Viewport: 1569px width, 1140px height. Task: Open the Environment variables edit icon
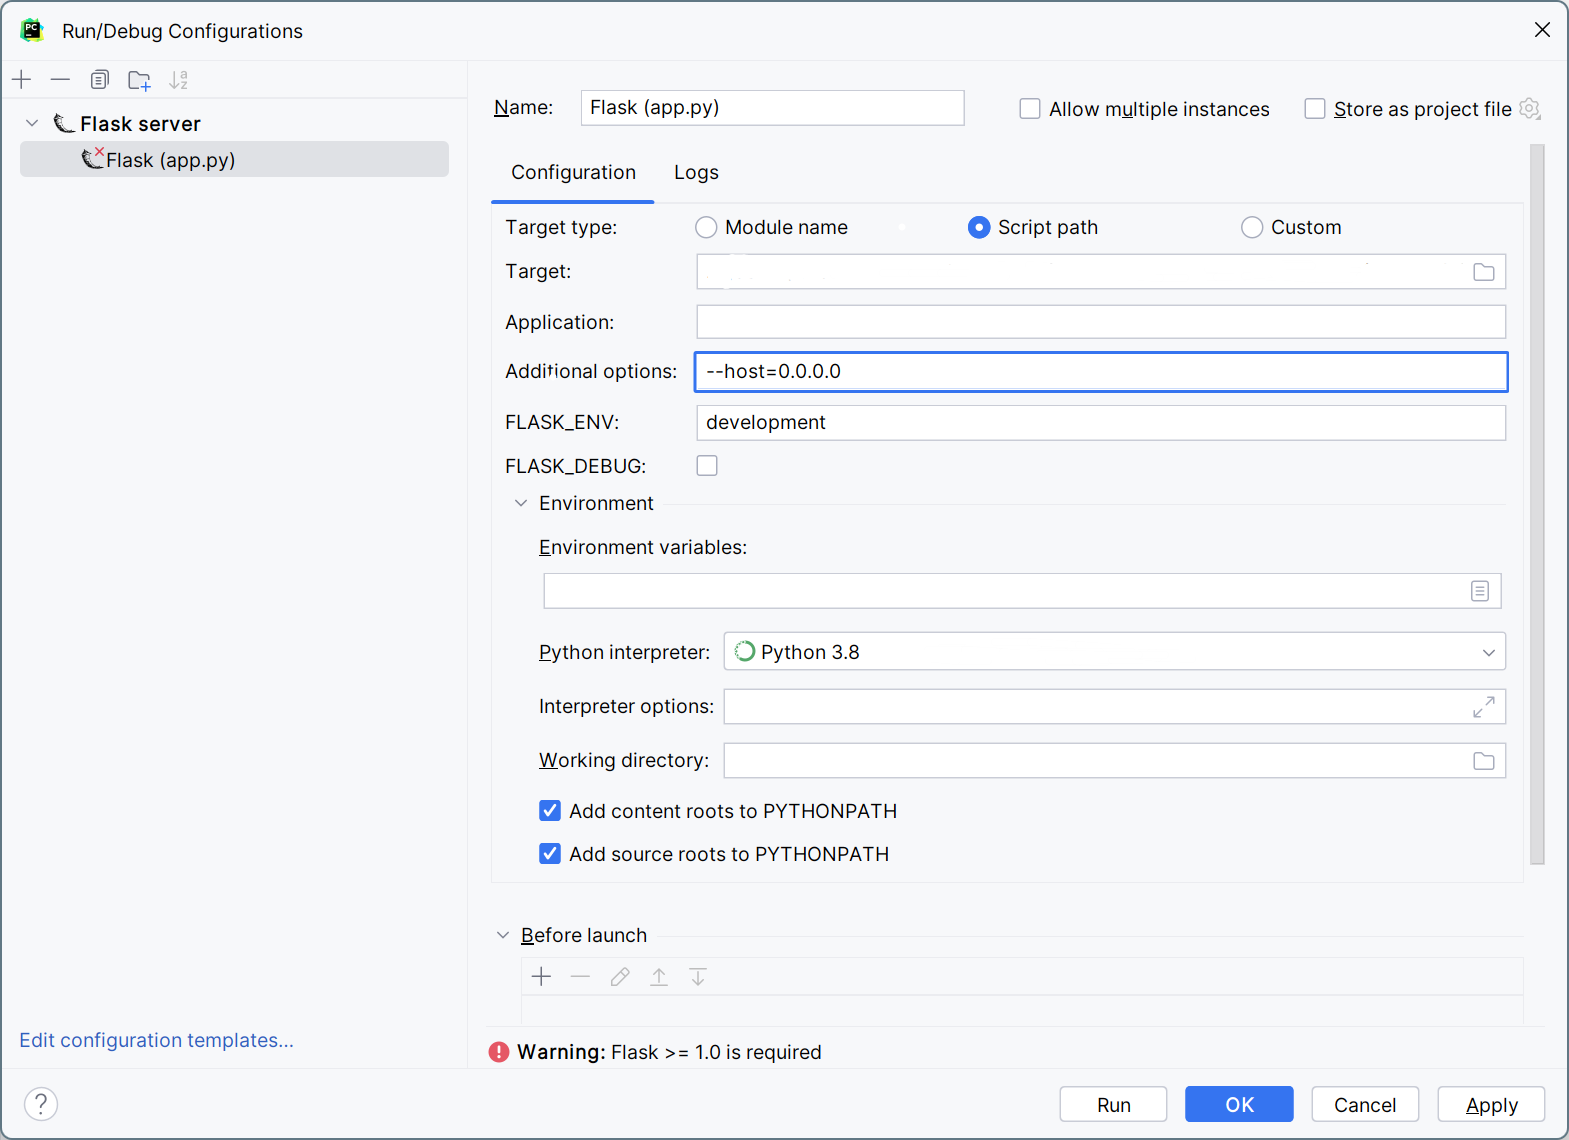1479,591
